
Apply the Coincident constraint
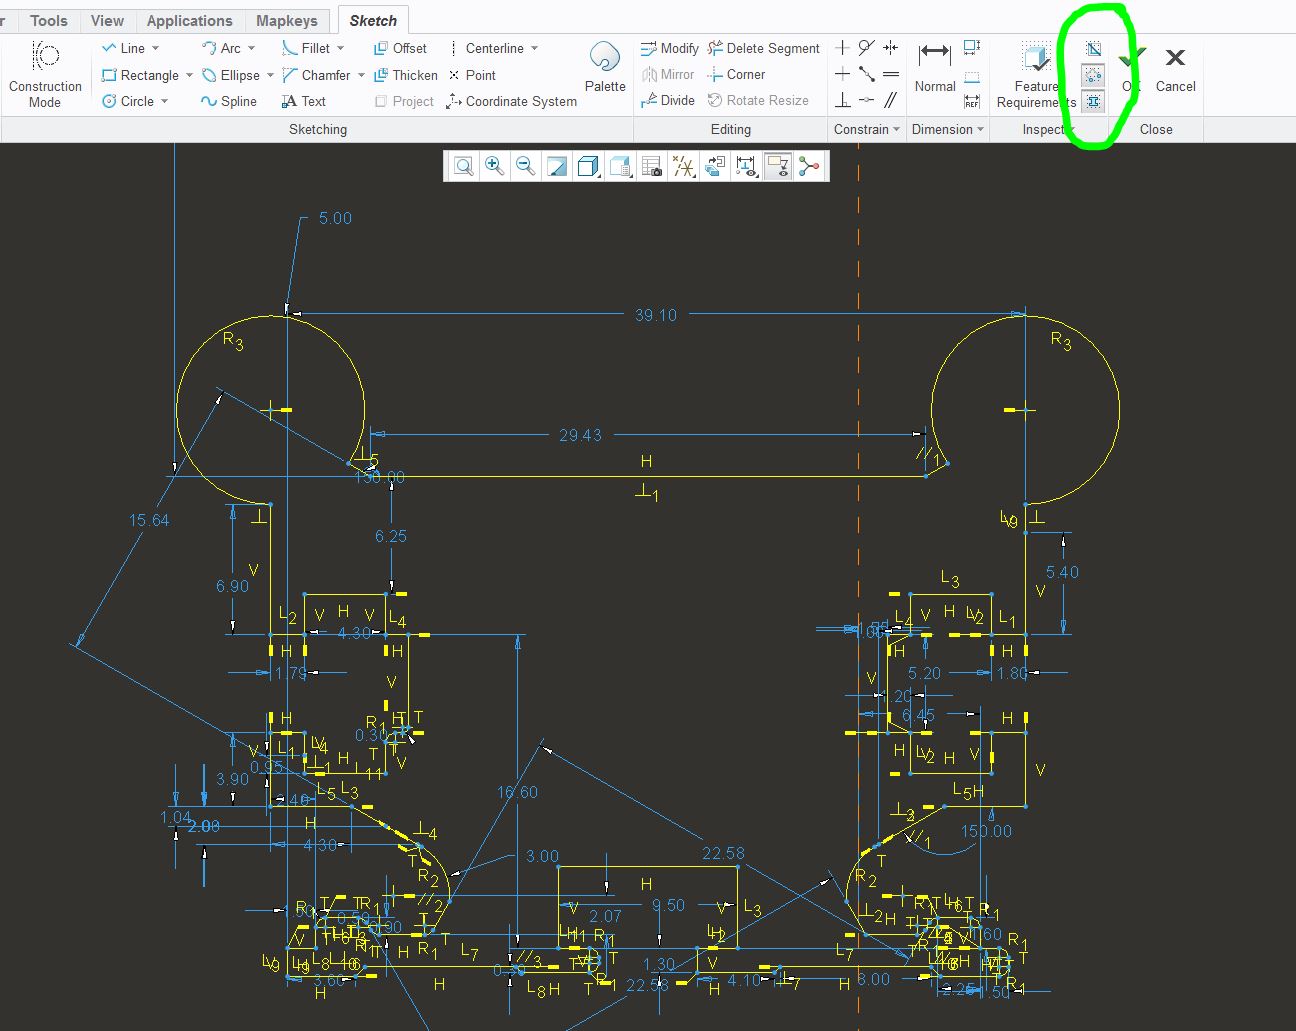867,100
